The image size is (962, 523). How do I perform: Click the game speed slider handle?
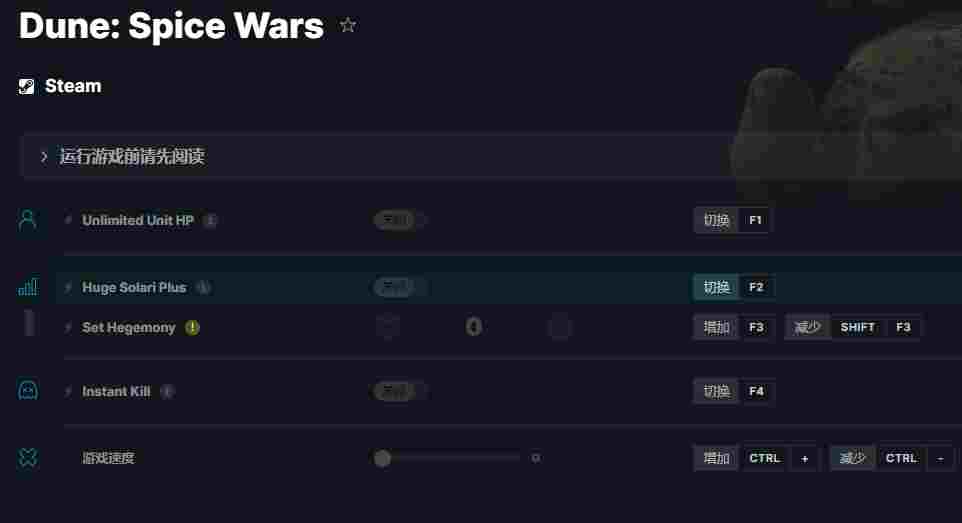(x=382, y=458)
